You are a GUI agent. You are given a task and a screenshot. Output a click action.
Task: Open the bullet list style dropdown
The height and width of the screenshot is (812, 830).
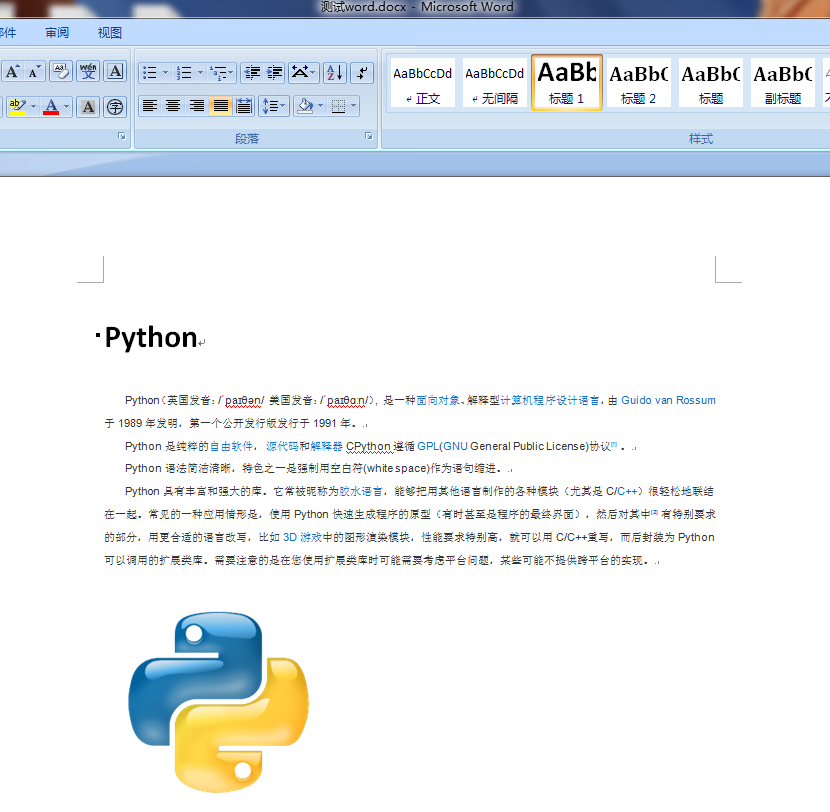(165, 73)
